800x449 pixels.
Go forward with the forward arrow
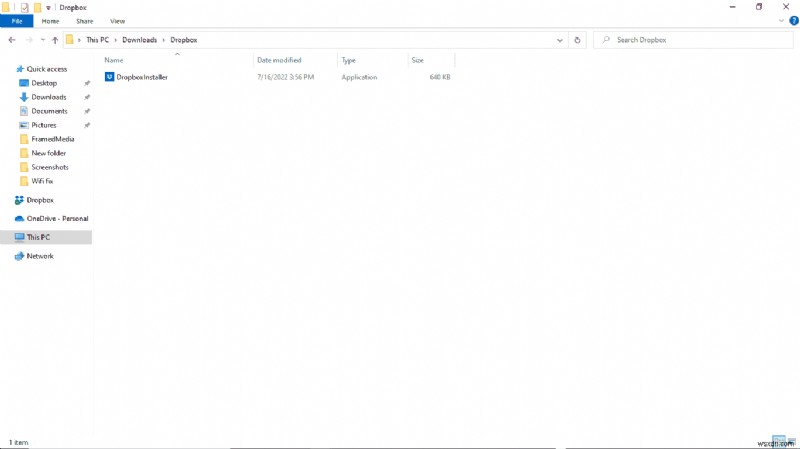(29, 40)
